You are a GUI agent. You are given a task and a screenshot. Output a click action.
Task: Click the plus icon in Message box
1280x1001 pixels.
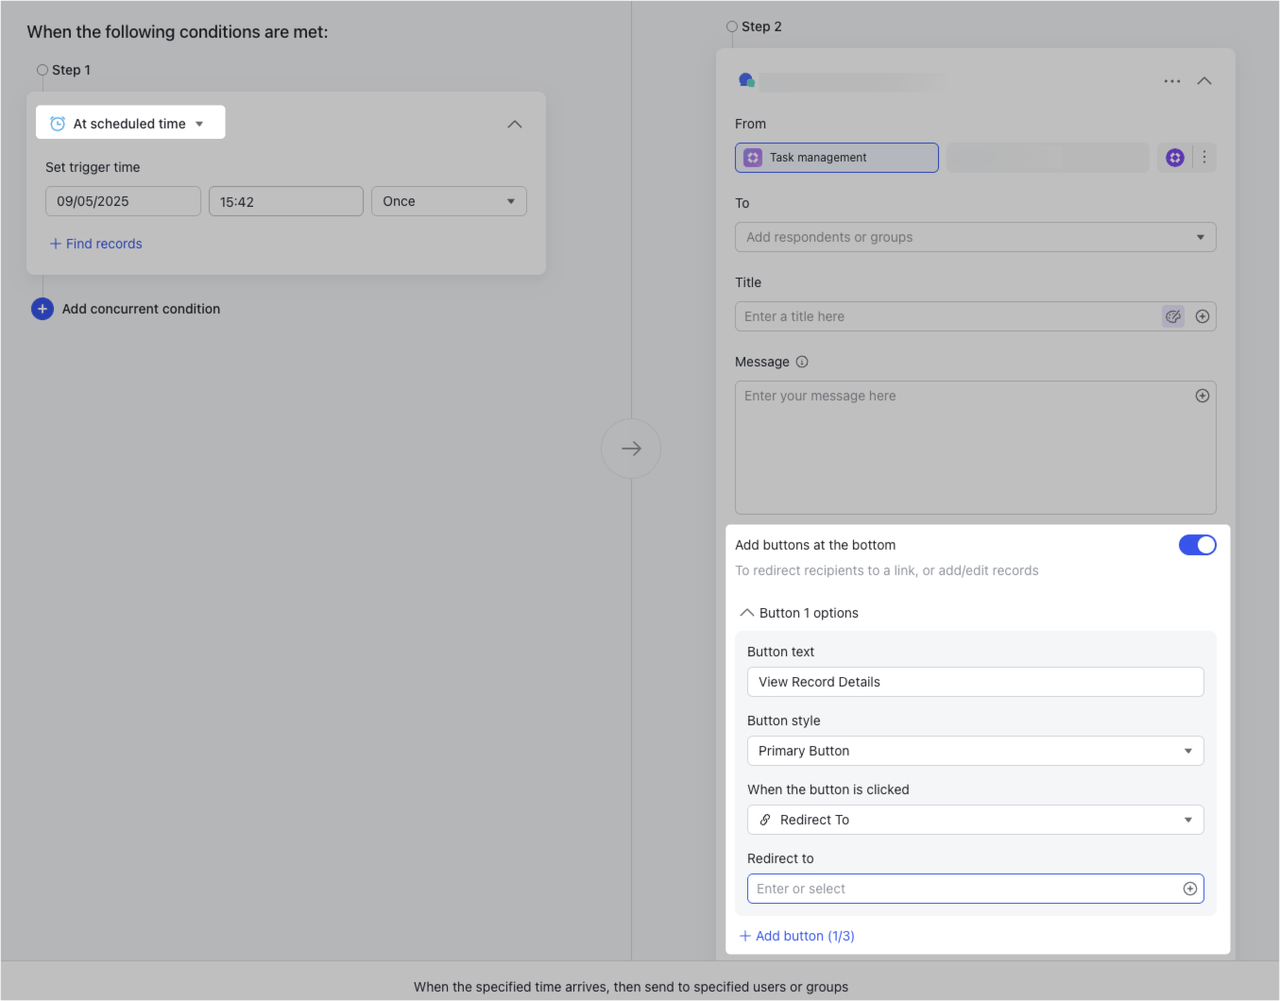tap(1202, 396)
